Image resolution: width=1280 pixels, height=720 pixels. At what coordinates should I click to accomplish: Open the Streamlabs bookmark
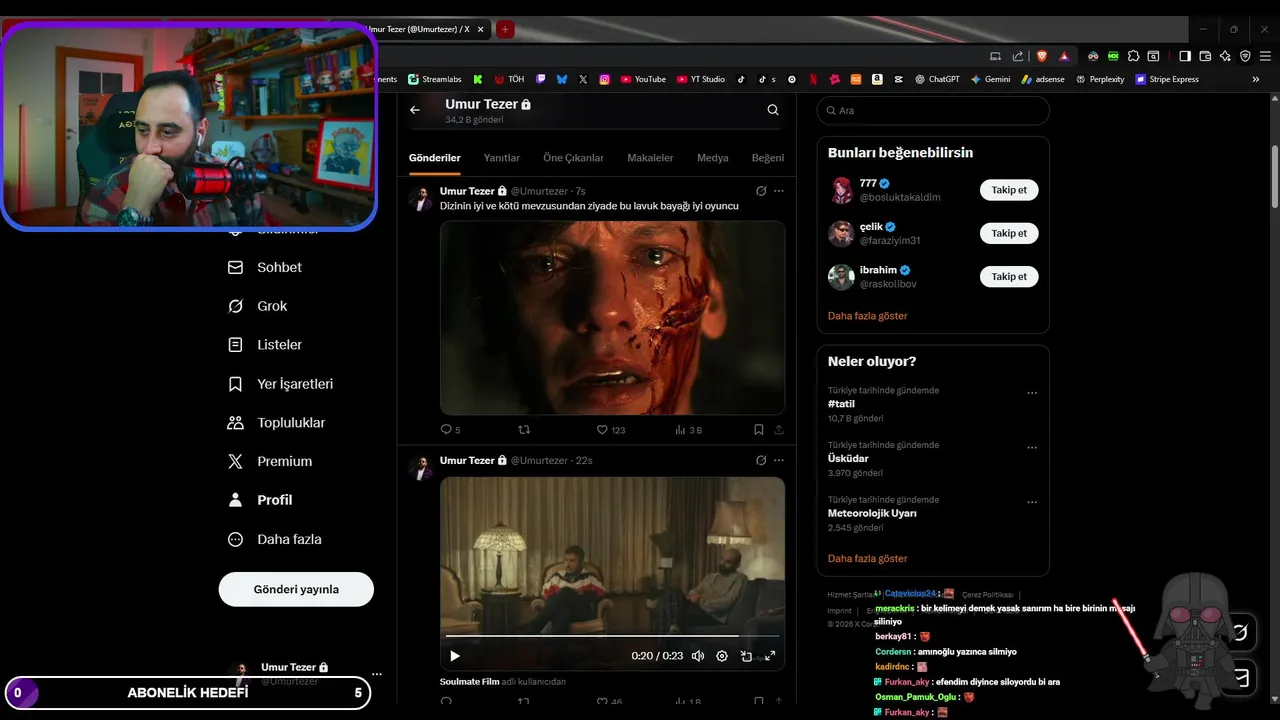437,79
